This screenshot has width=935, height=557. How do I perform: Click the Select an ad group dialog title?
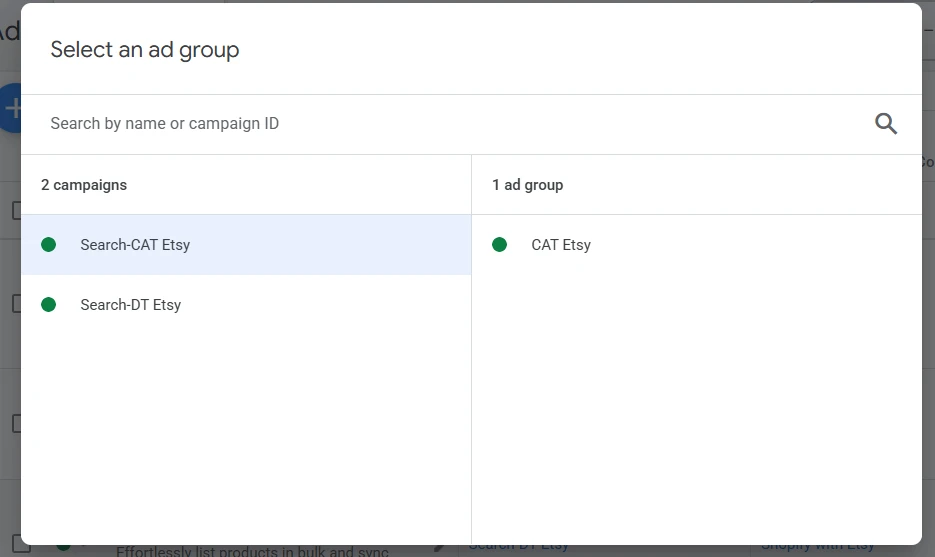144,50
